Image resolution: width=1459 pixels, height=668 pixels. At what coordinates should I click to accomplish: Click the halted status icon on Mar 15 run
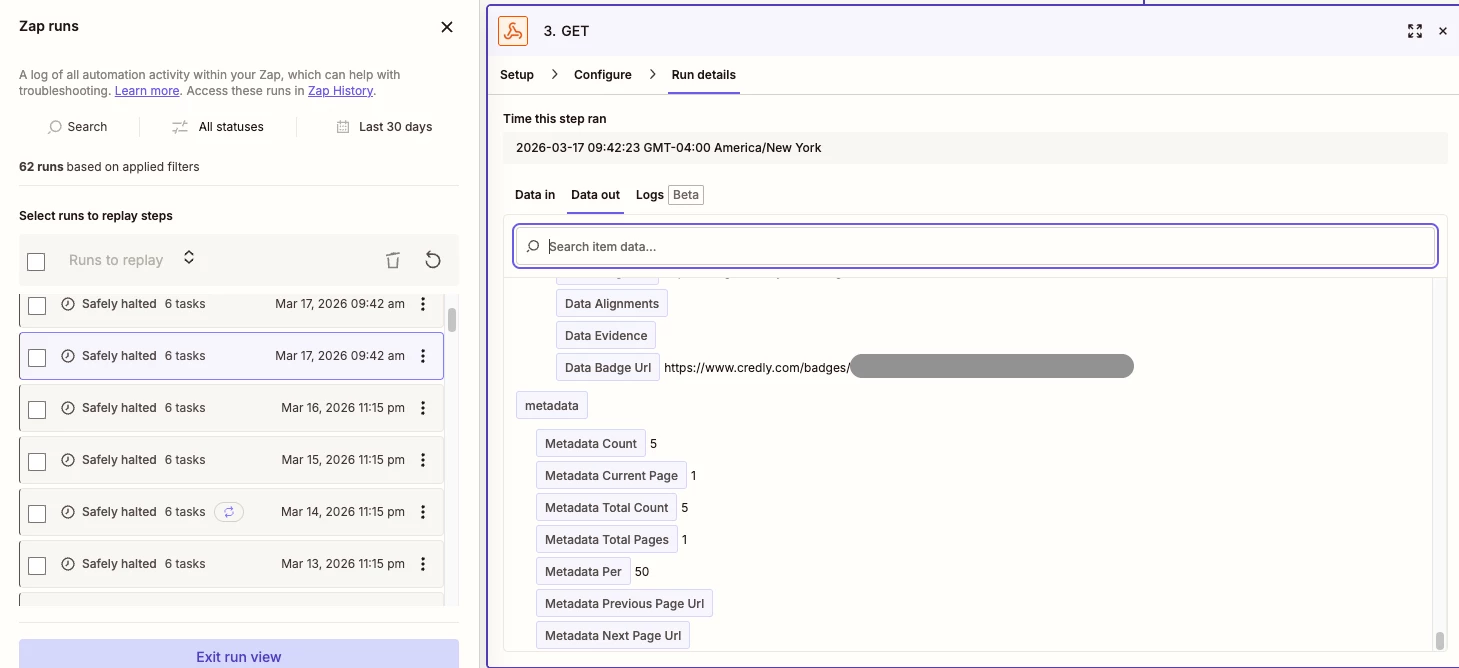(x=68, y=460)
